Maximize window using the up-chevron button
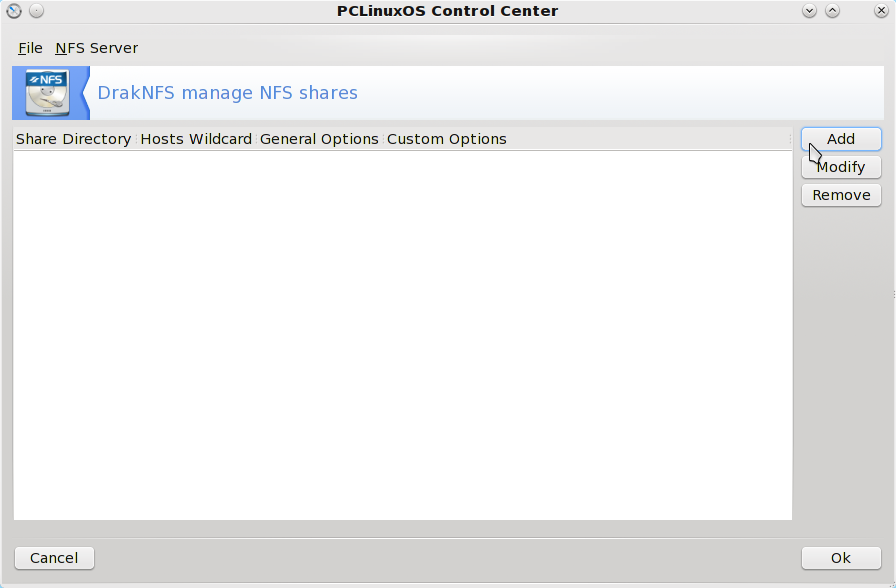896x588 pixels. (x=832, y=11)
